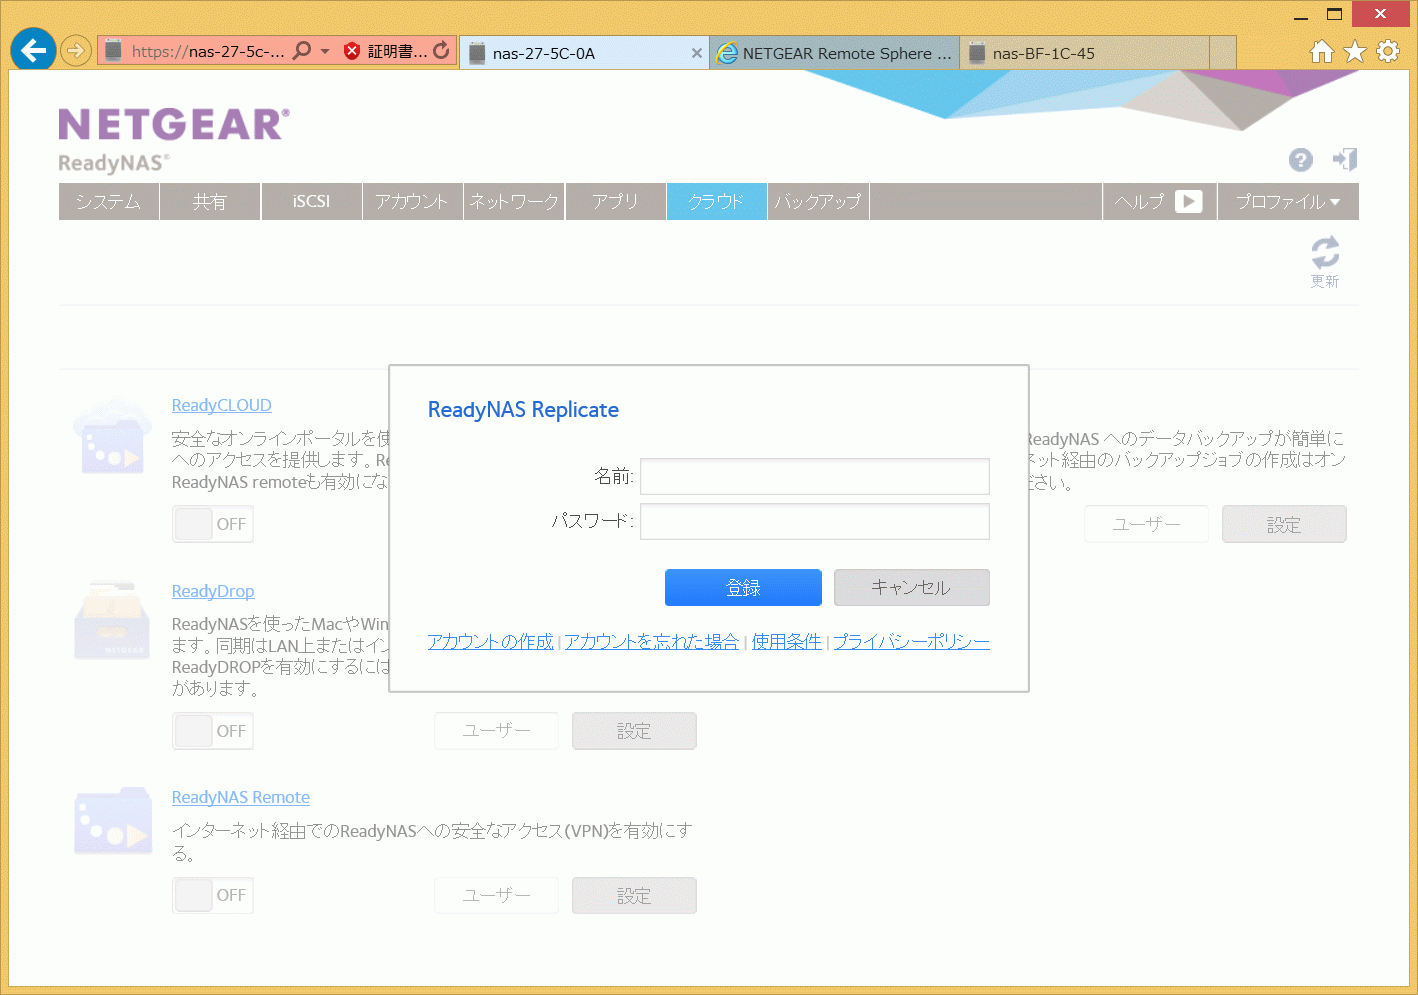Open favorites with the star icon
The width and height of the screenshot is (1418, 995).
tap(1355, 51)
